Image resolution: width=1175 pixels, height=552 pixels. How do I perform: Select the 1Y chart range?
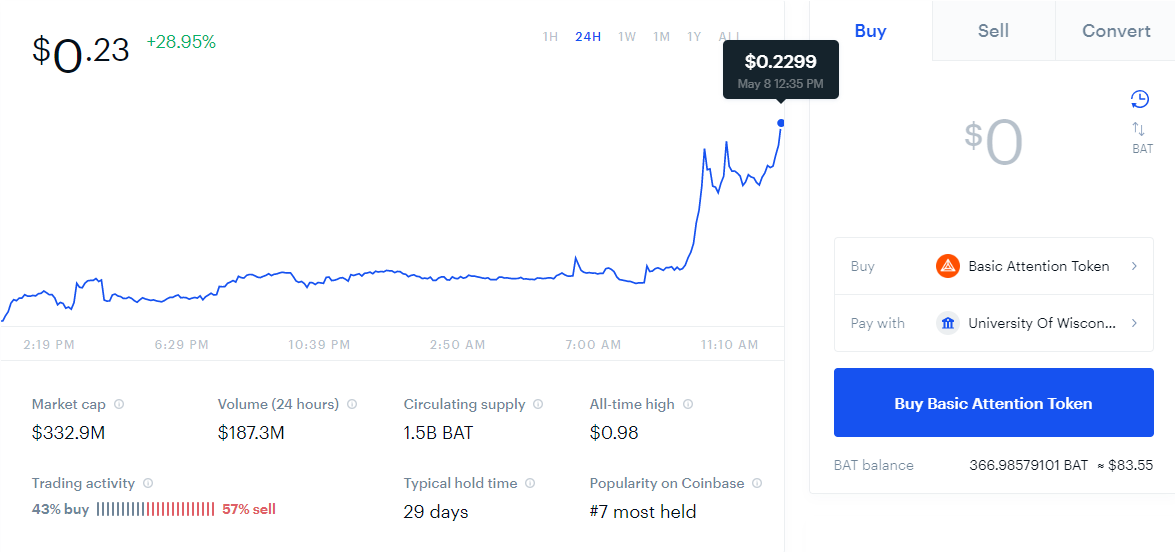695,36
